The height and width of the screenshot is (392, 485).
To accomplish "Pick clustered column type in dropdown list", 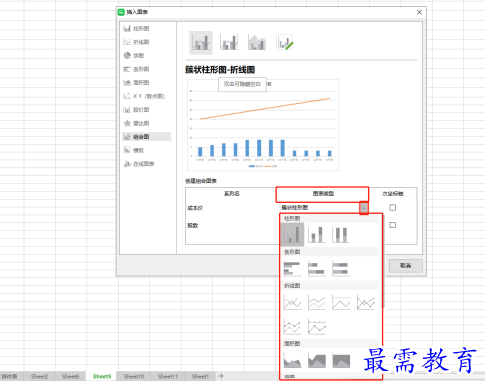I will tap(292, 234).
